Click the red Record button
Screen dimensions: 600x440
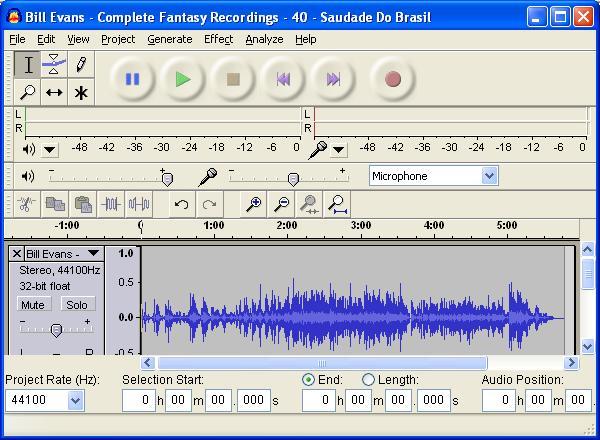pyautogui.click(x=393, y=80)
